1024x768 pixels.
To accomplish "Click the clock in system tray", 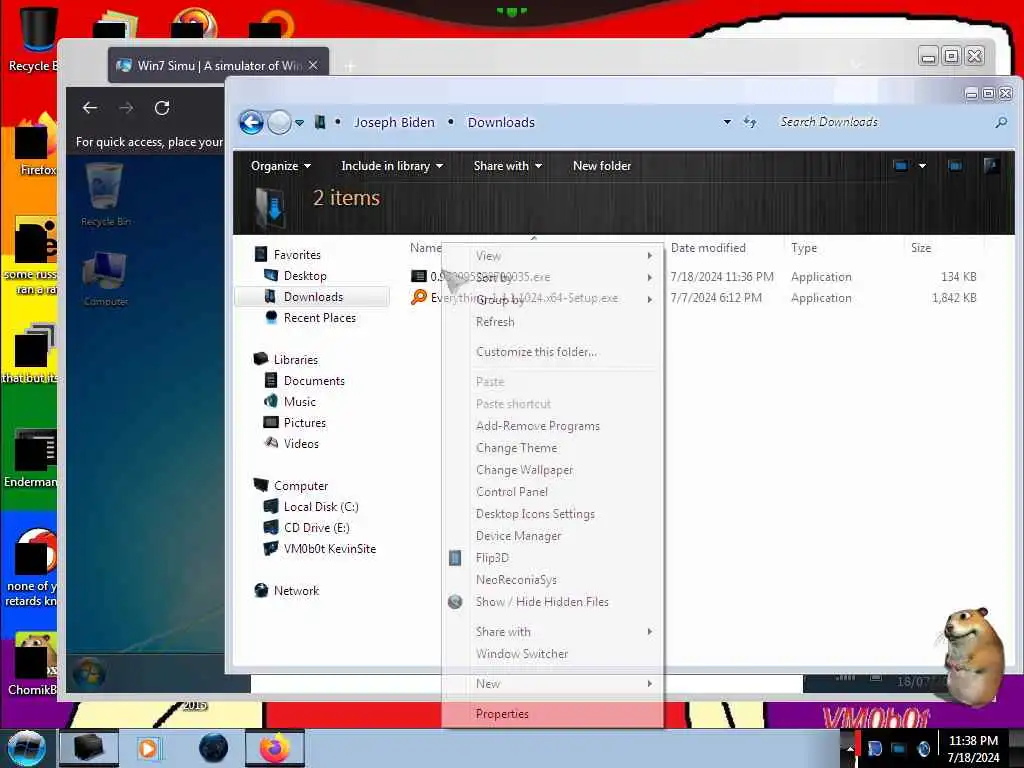I will (973, 749).
